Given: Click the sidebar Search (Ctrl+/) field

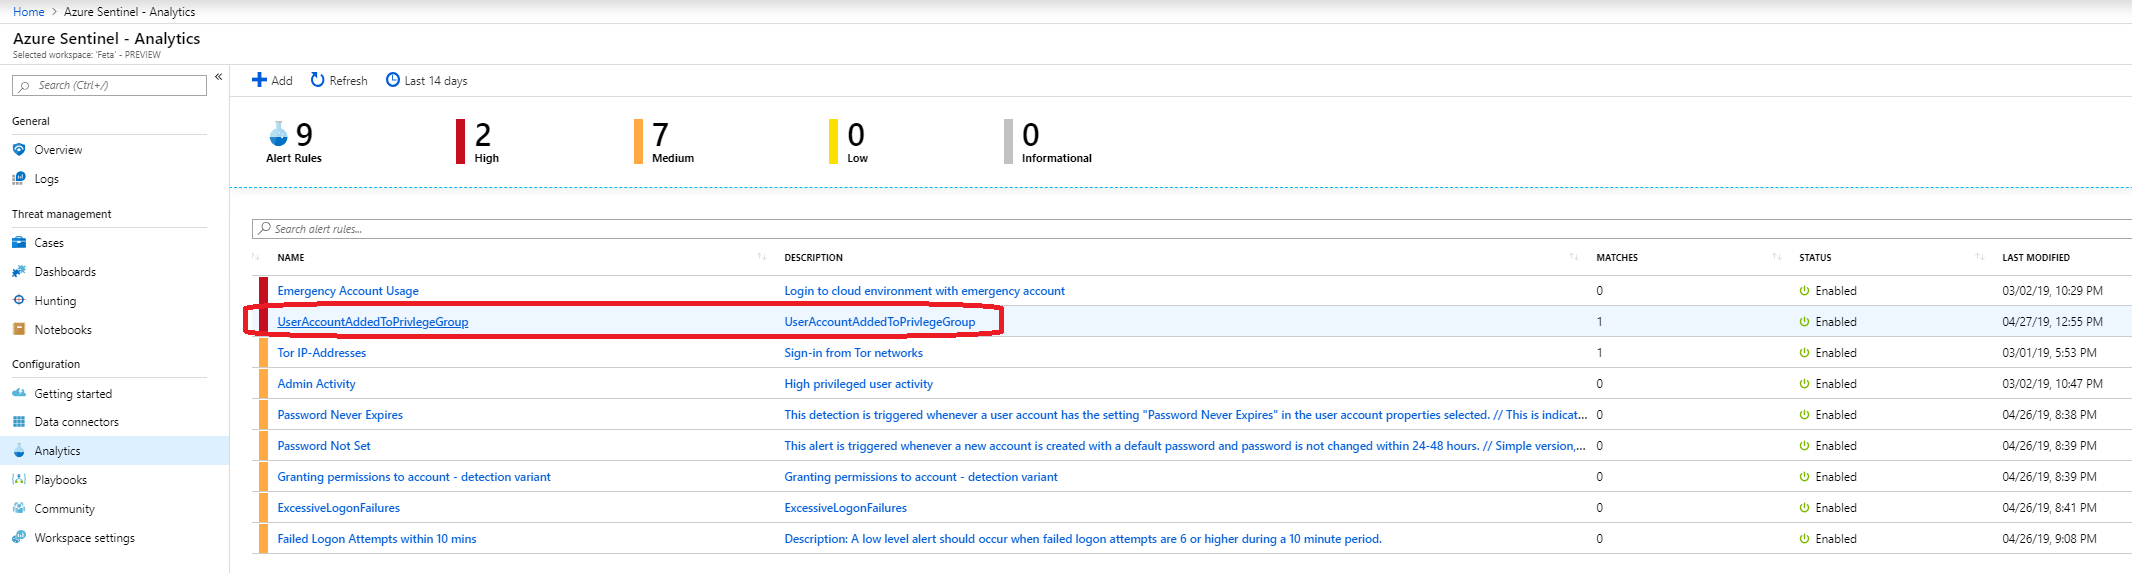Looking at the screenshot, I should (x=109, y=85).
